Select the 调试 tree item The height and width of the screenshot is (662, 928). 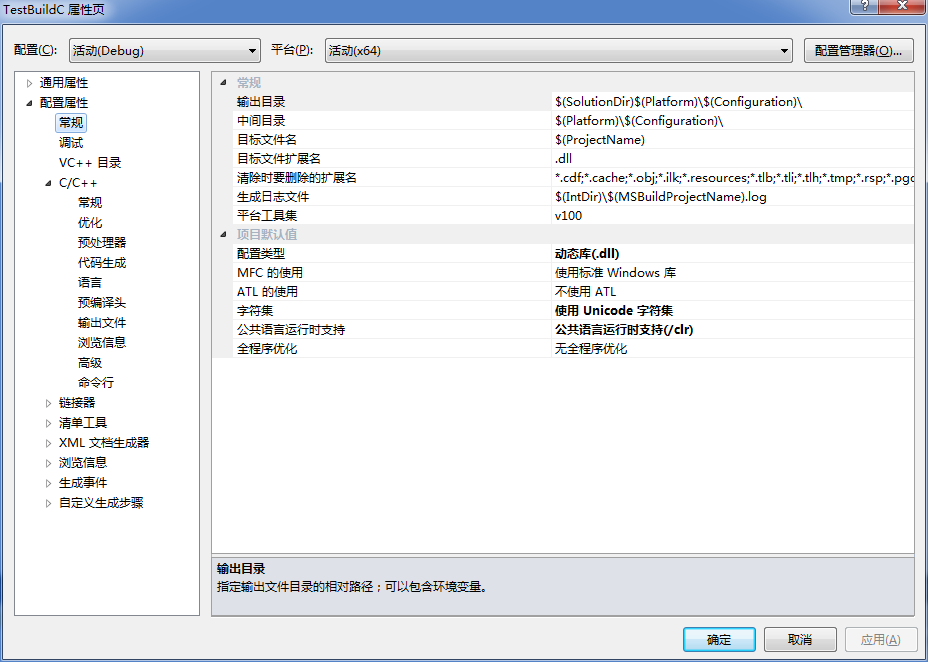[x=71, y=143]
